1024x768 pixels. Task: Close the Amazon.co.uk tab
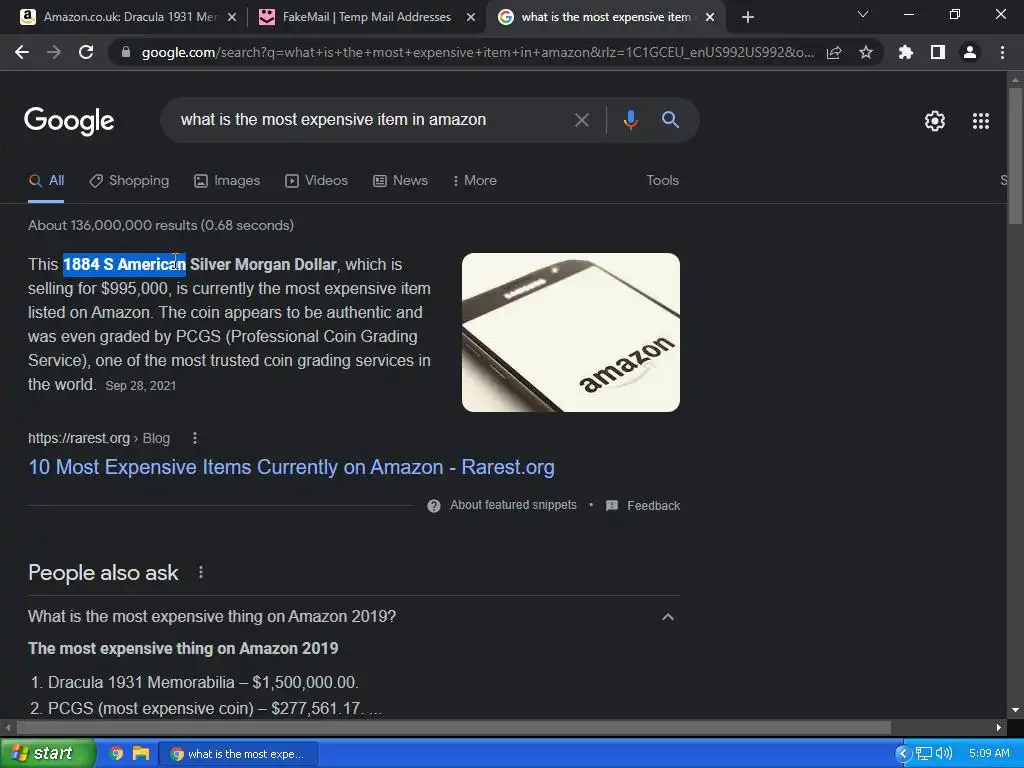tap(232, 17)
